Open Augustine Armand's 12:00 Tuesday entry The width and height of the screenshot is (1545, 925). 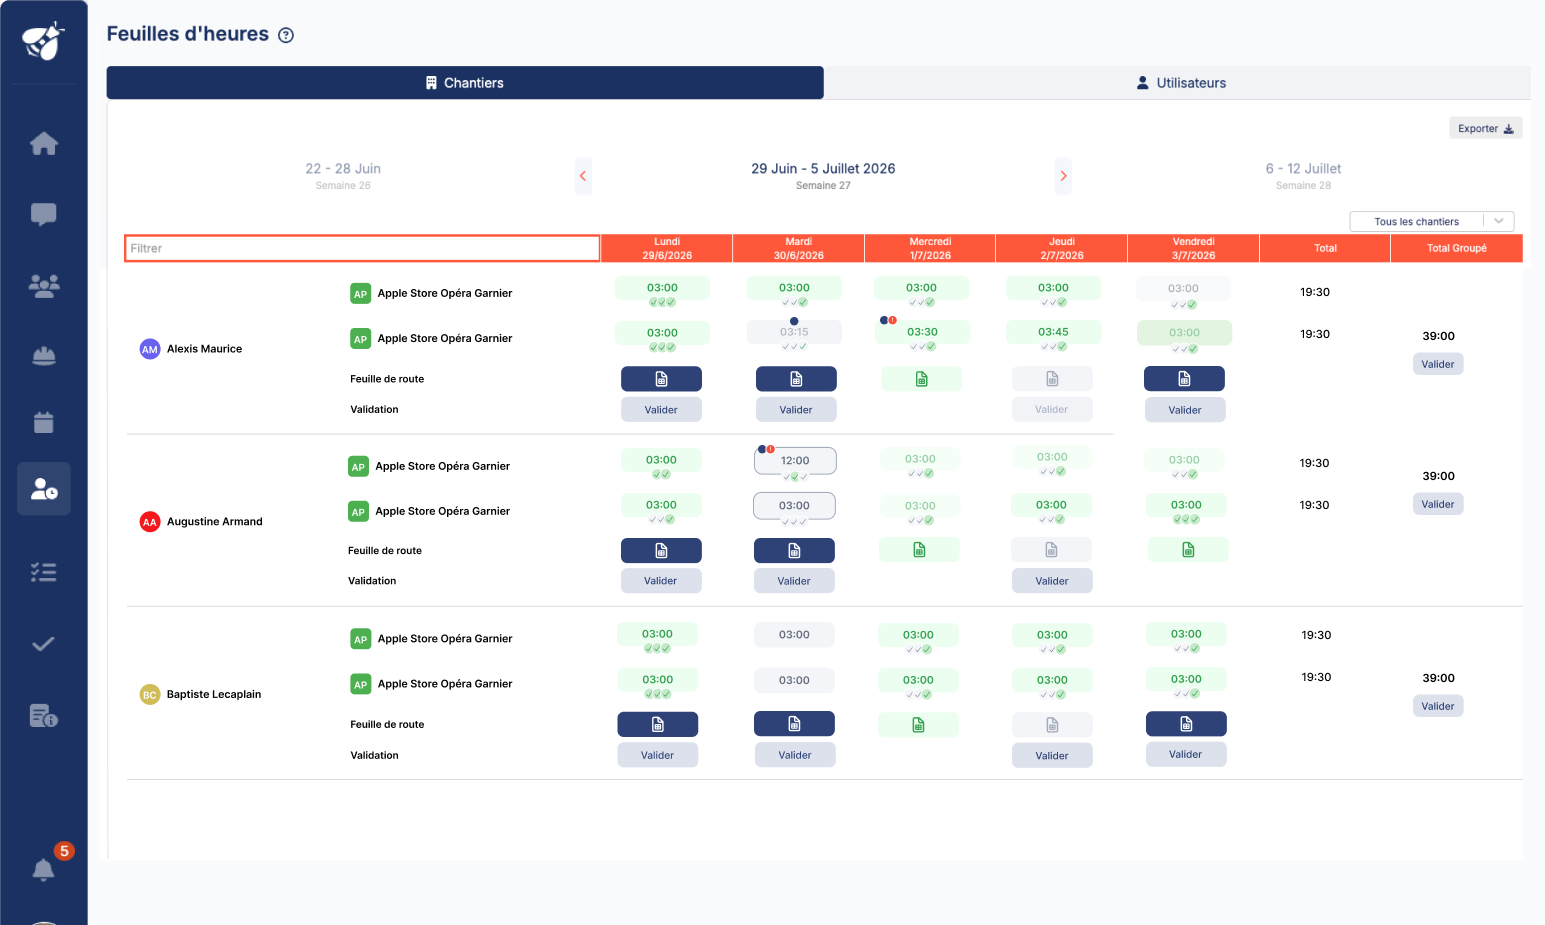pyautogui.click(x=795, y=461)
